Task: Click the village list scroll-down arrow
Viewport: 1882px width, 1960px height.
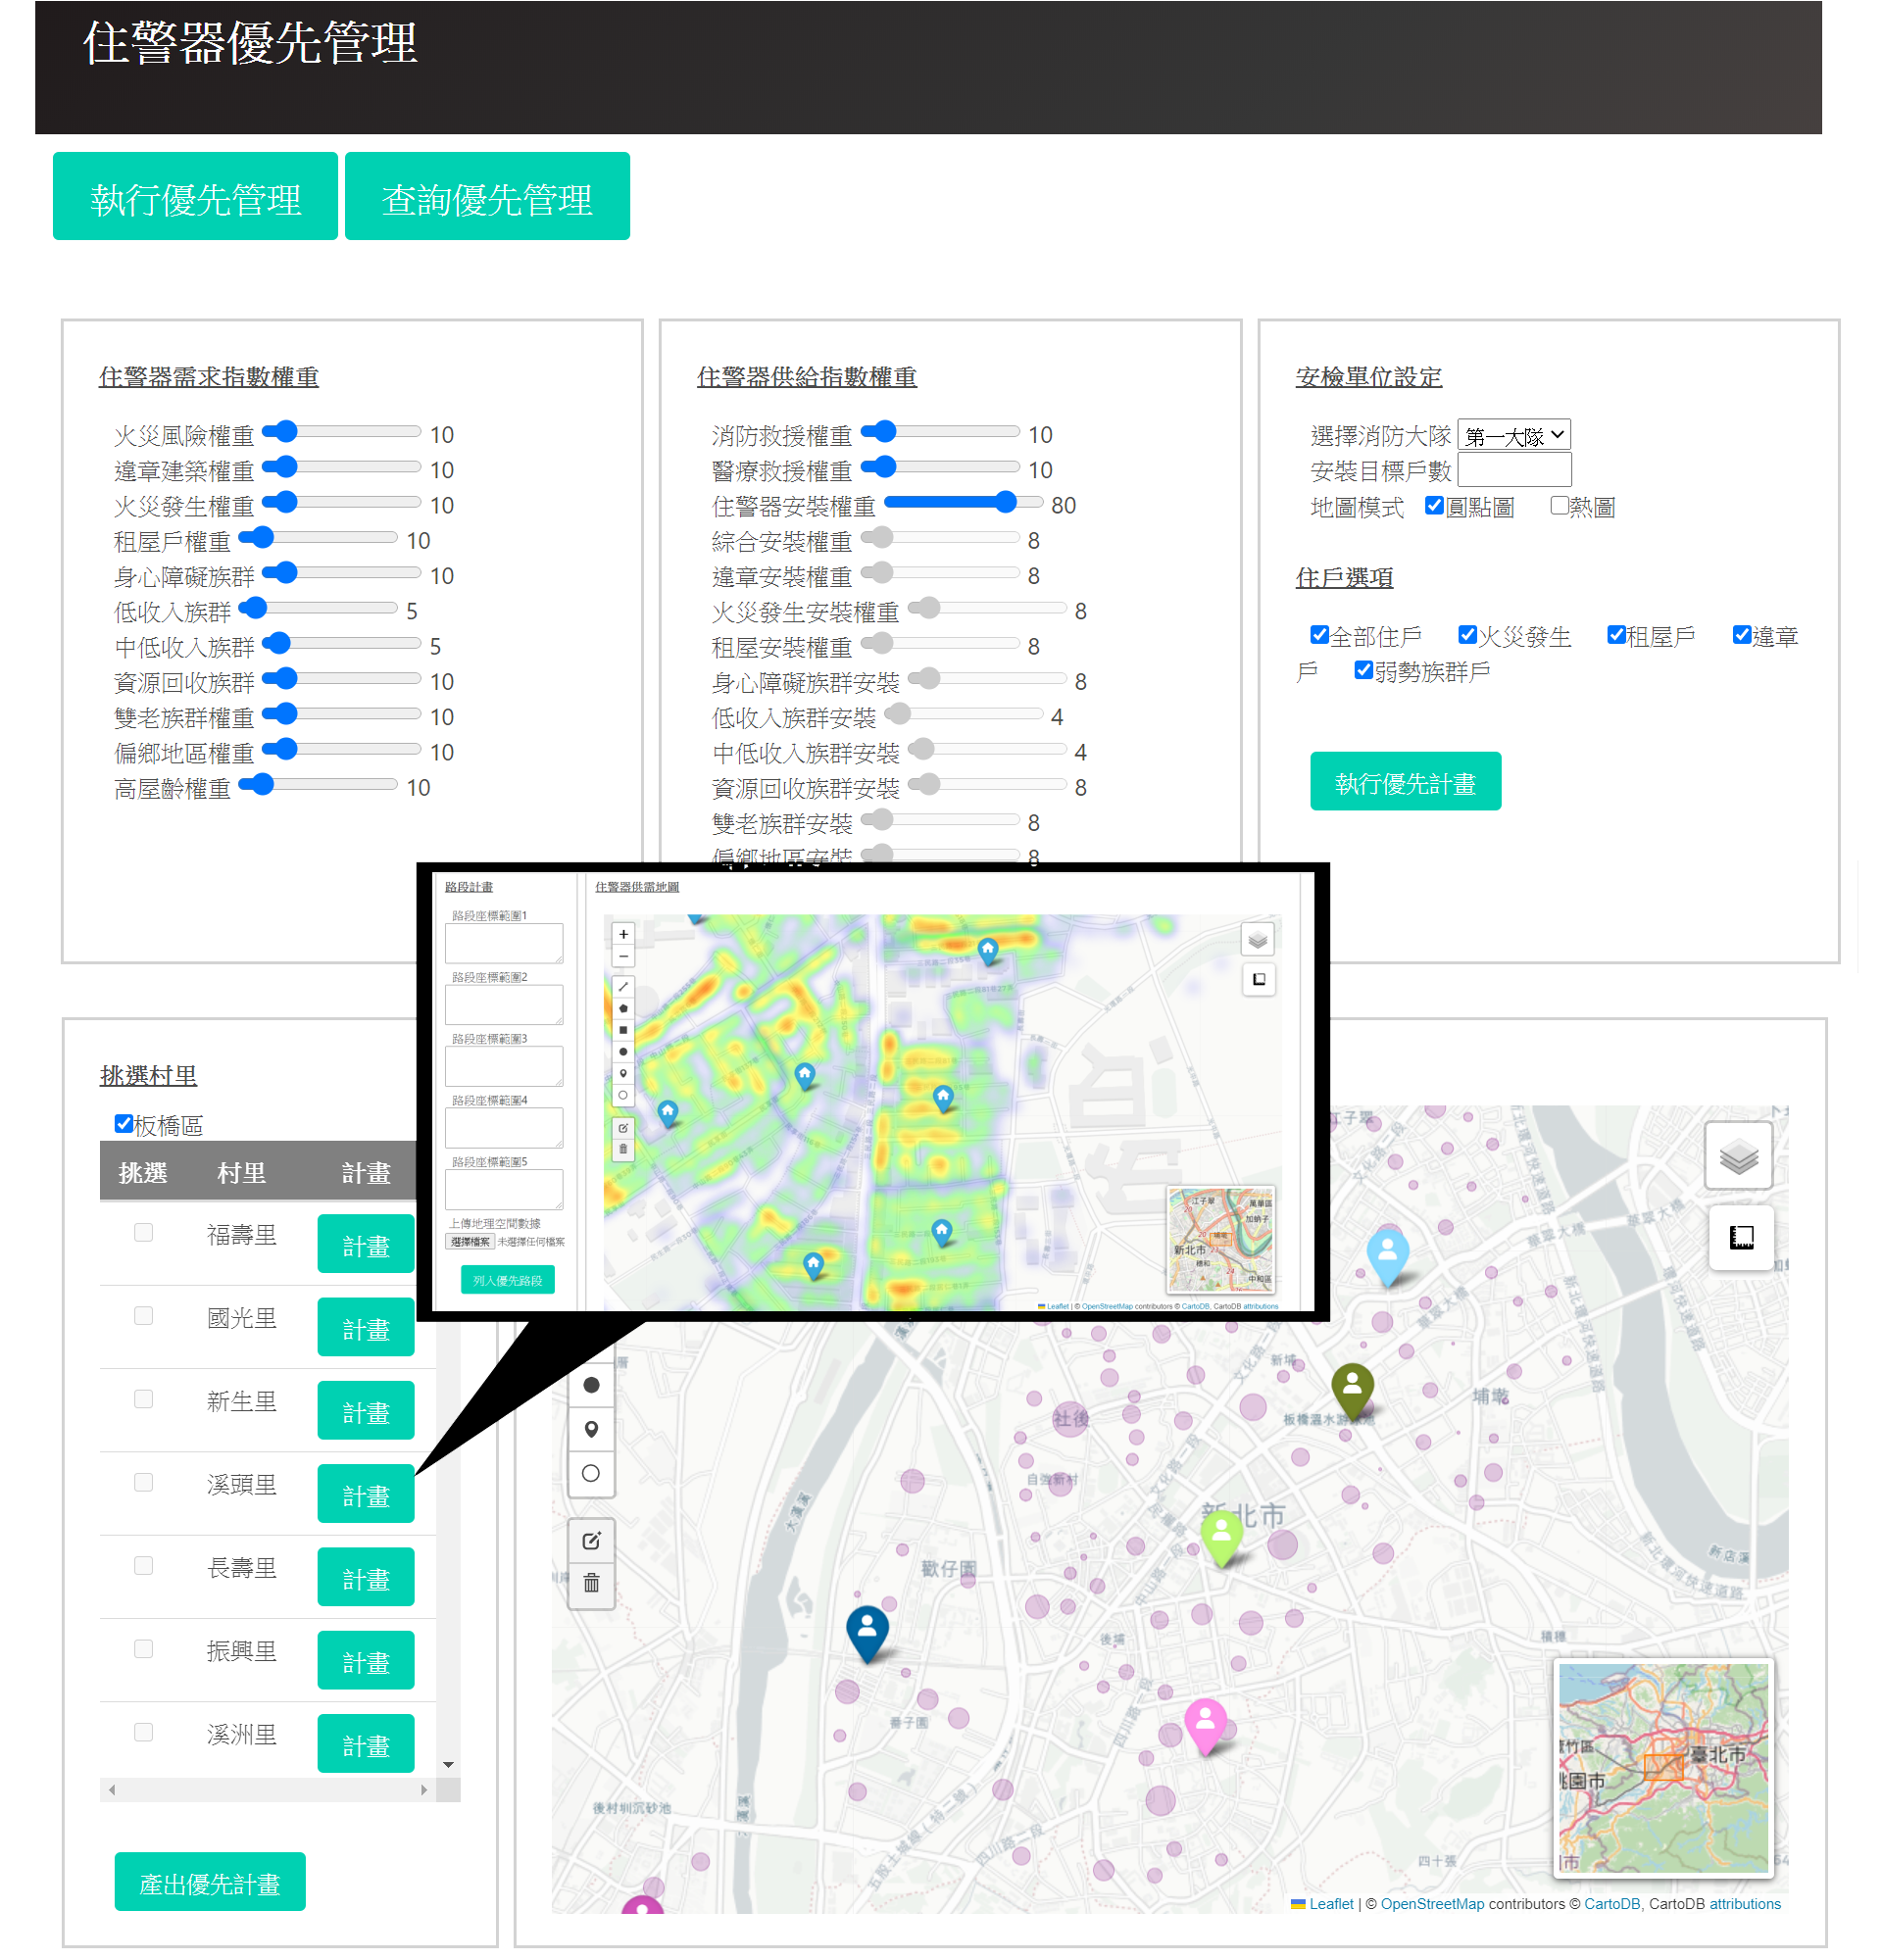Action: coord(448,1765)
